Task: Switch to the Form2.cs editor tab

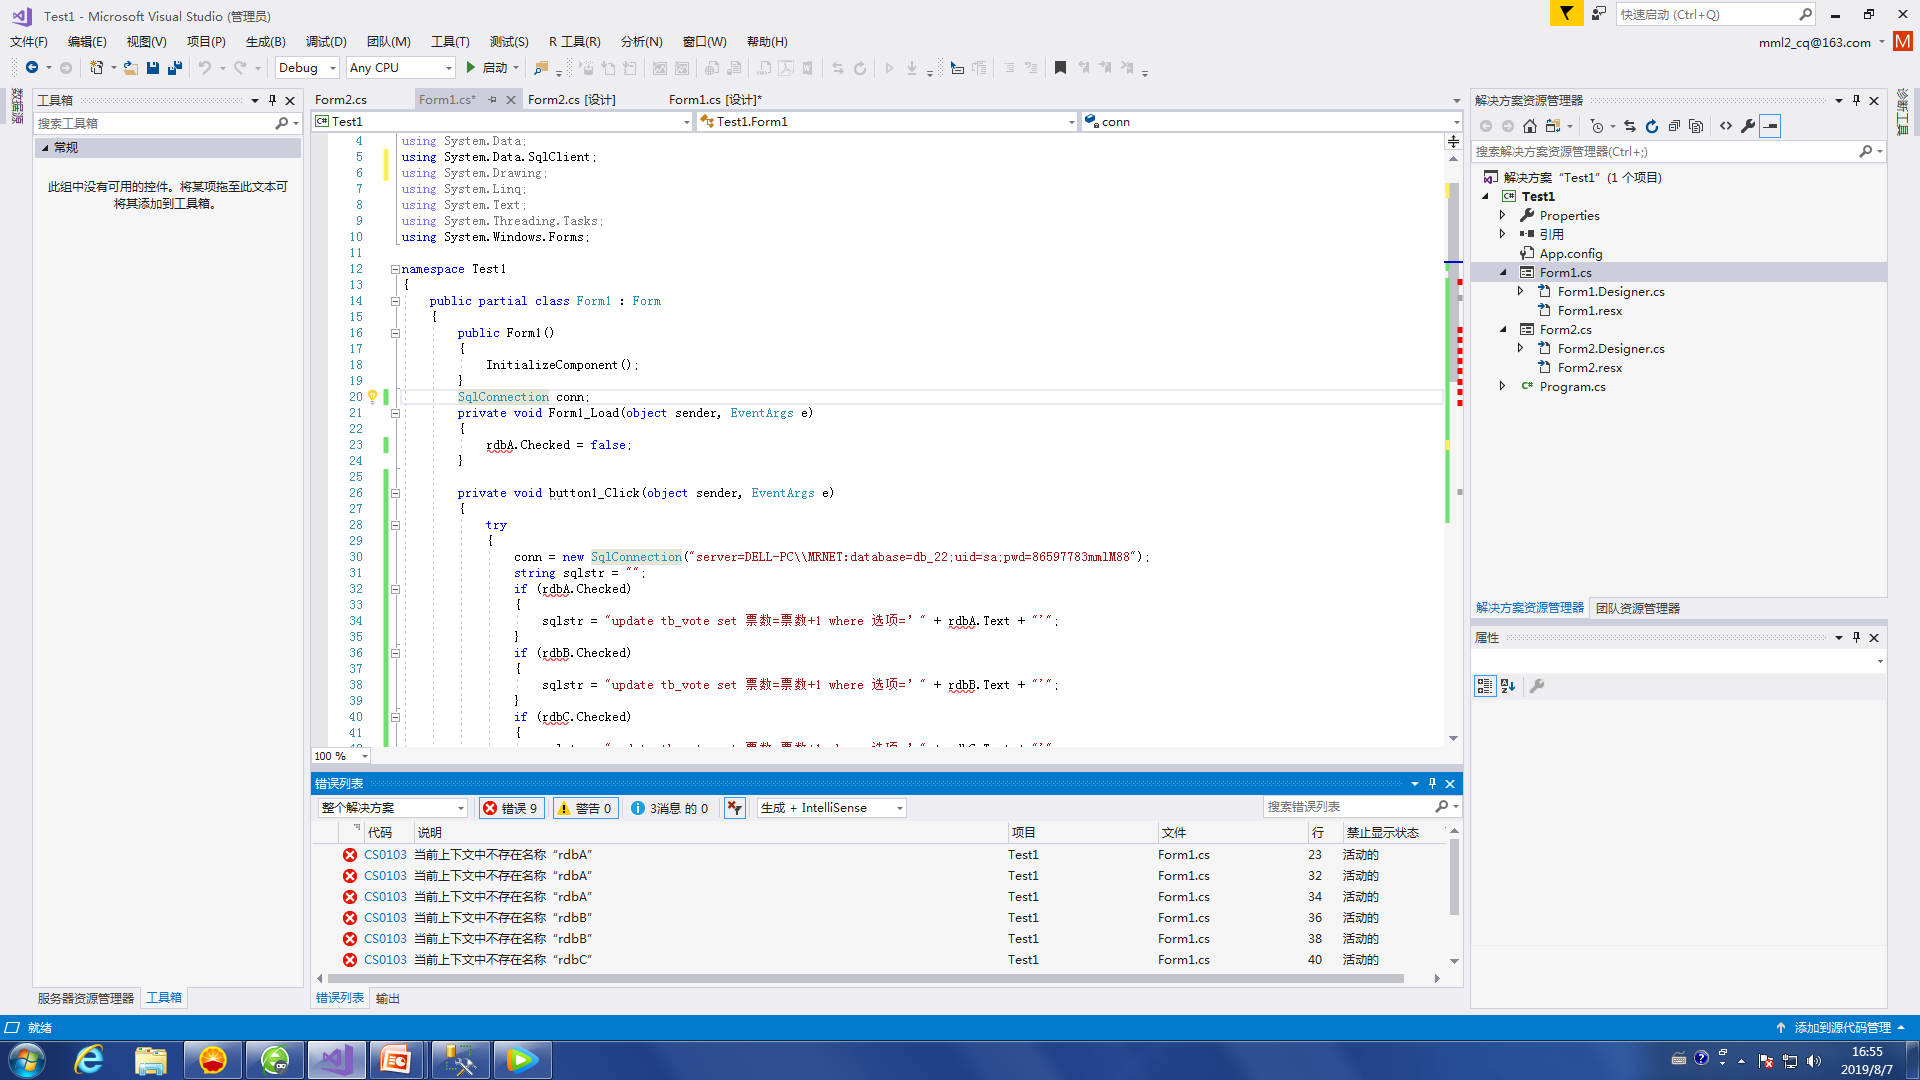Action: pyautogui.click(x=341, y=100)
